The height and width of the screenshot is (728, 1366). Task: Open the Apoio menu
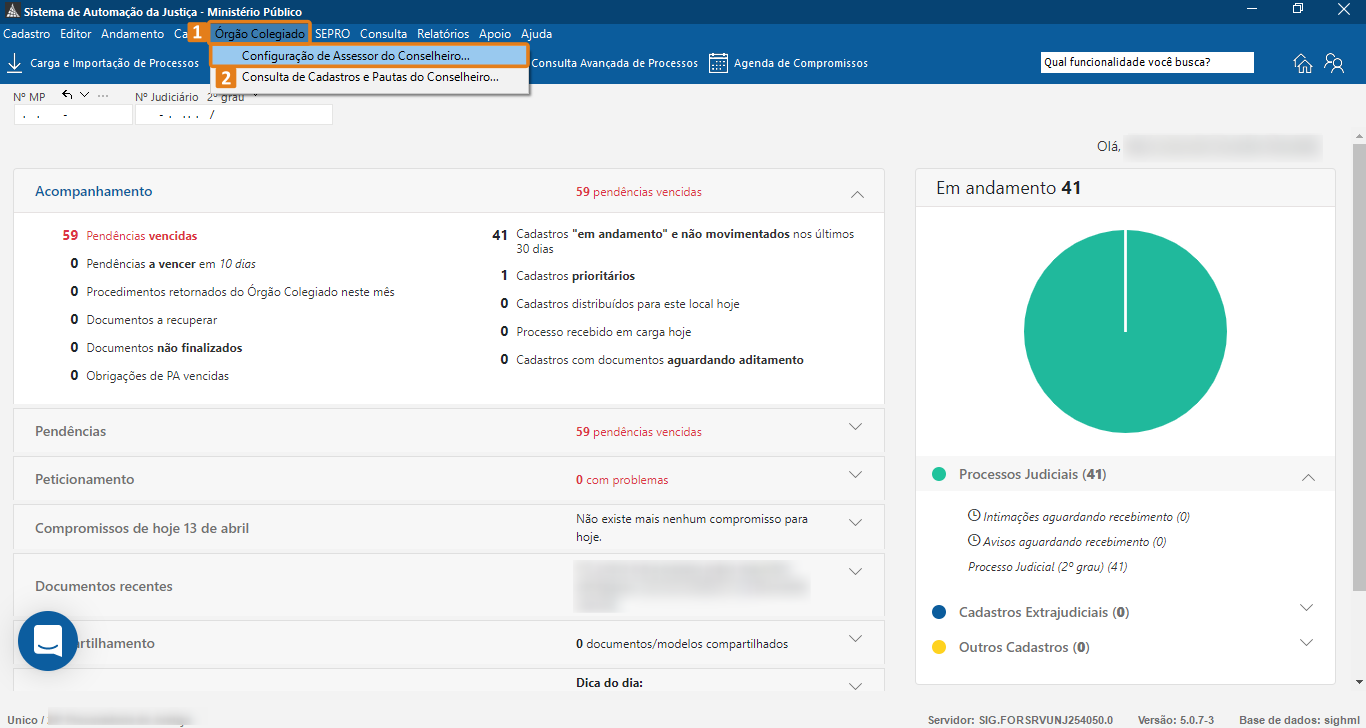[495, 34]
